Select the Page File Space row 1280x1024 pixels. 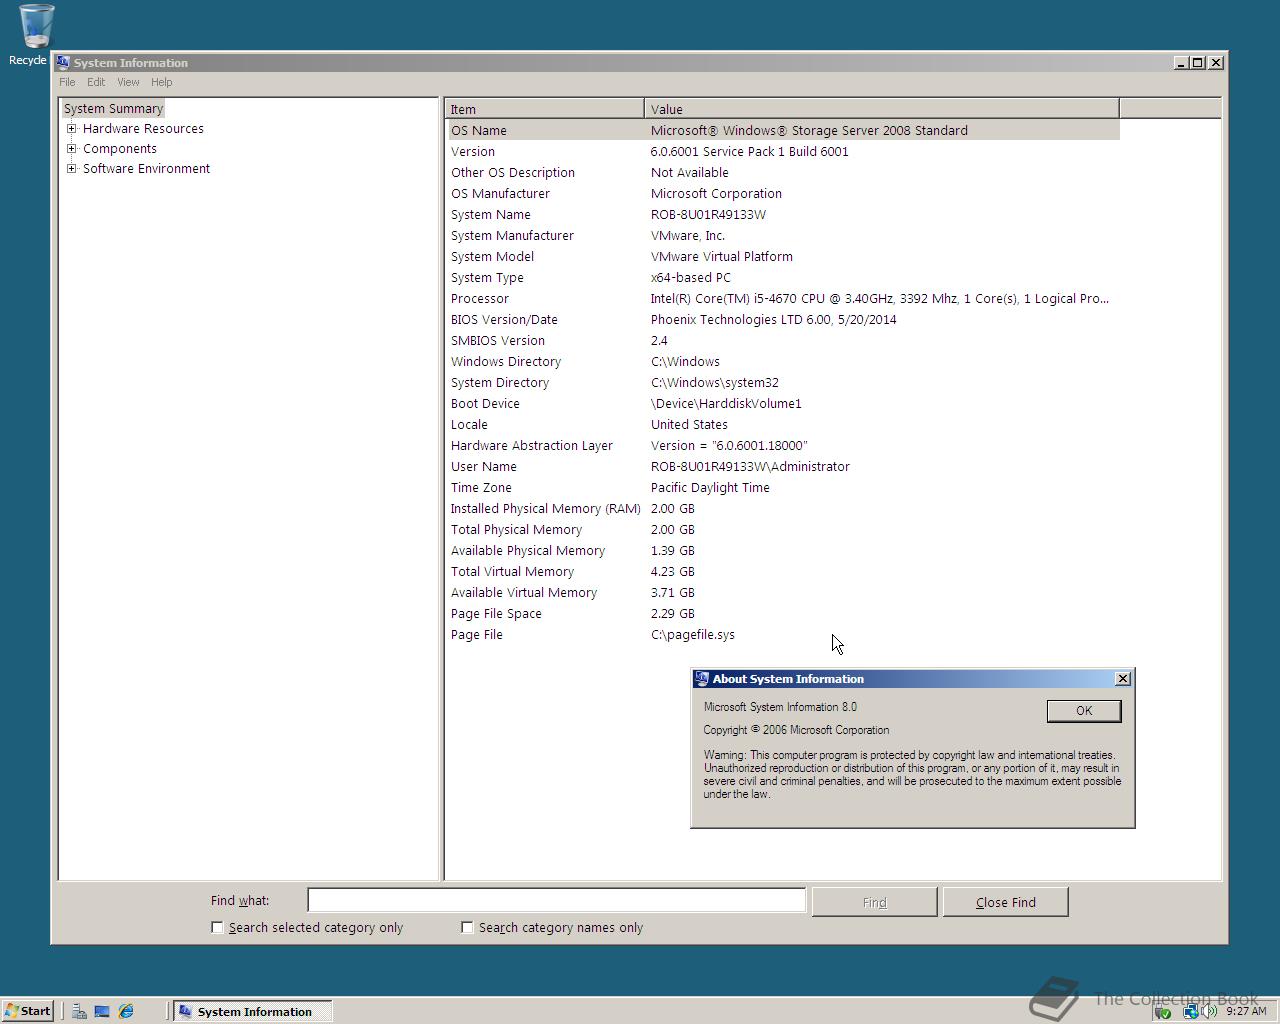pos(783,613)
